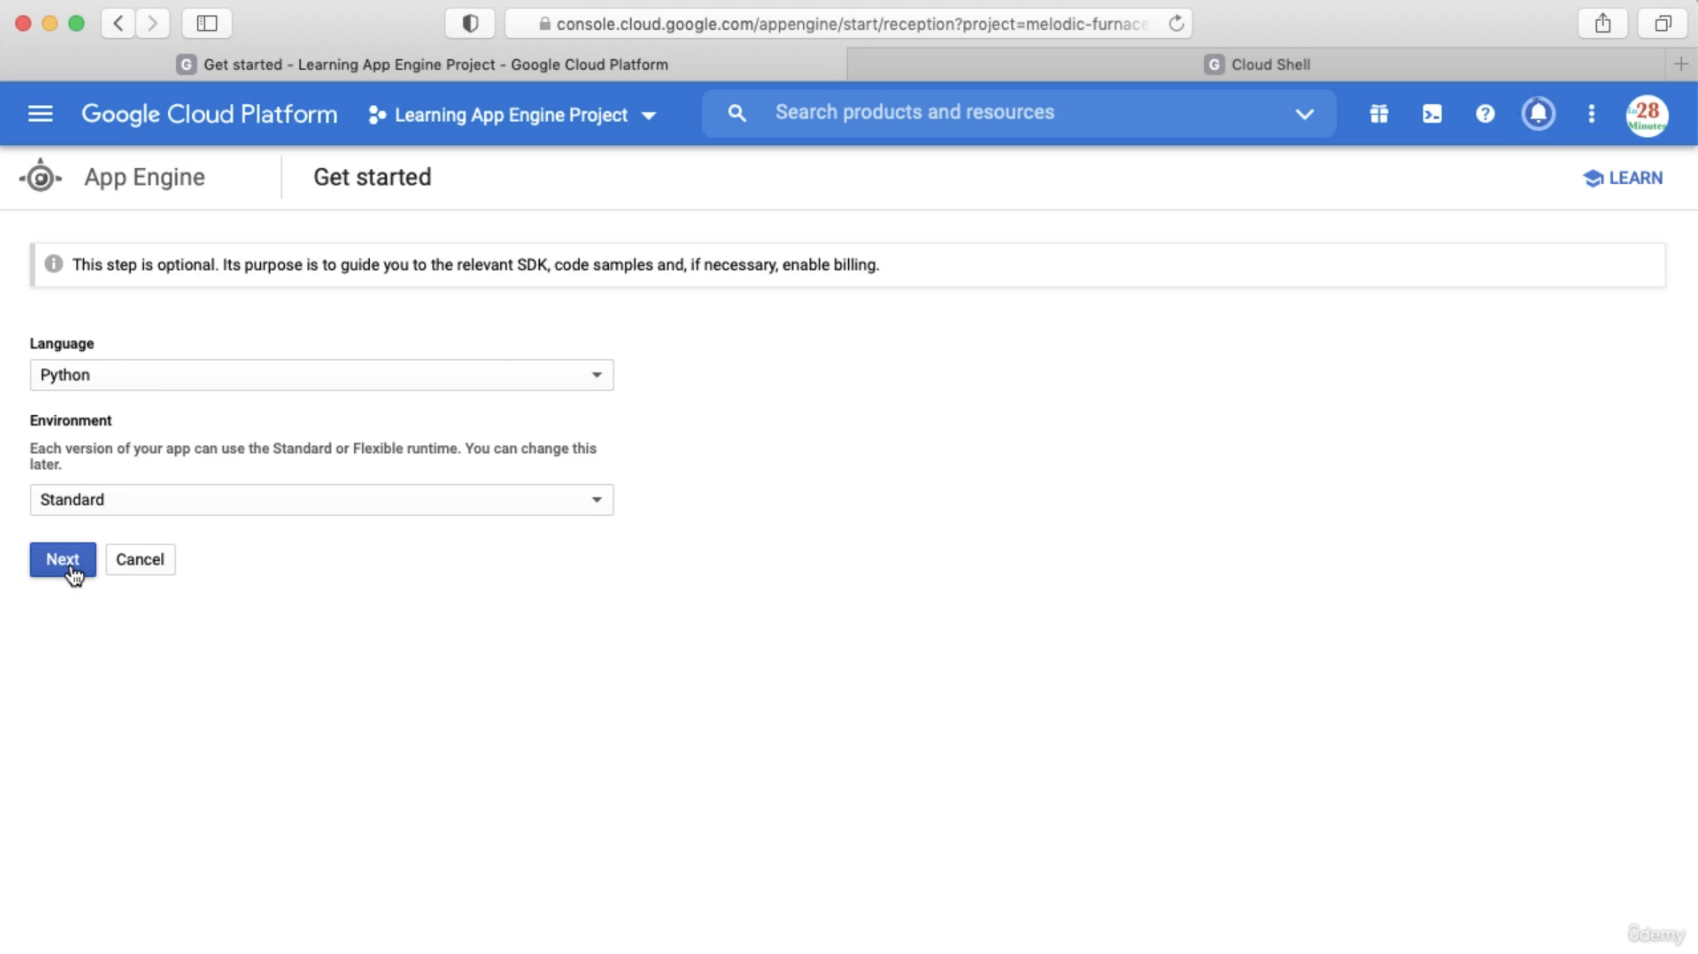Reload the page with the refresh icon
The width and height of the screenshot is (1698, 954).
coord(1176,23)
